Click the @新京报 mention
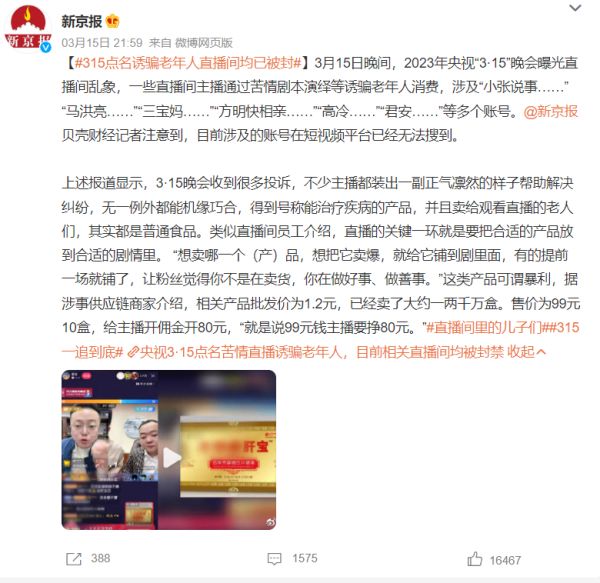600x583 pixels. [x=551, y=111]
